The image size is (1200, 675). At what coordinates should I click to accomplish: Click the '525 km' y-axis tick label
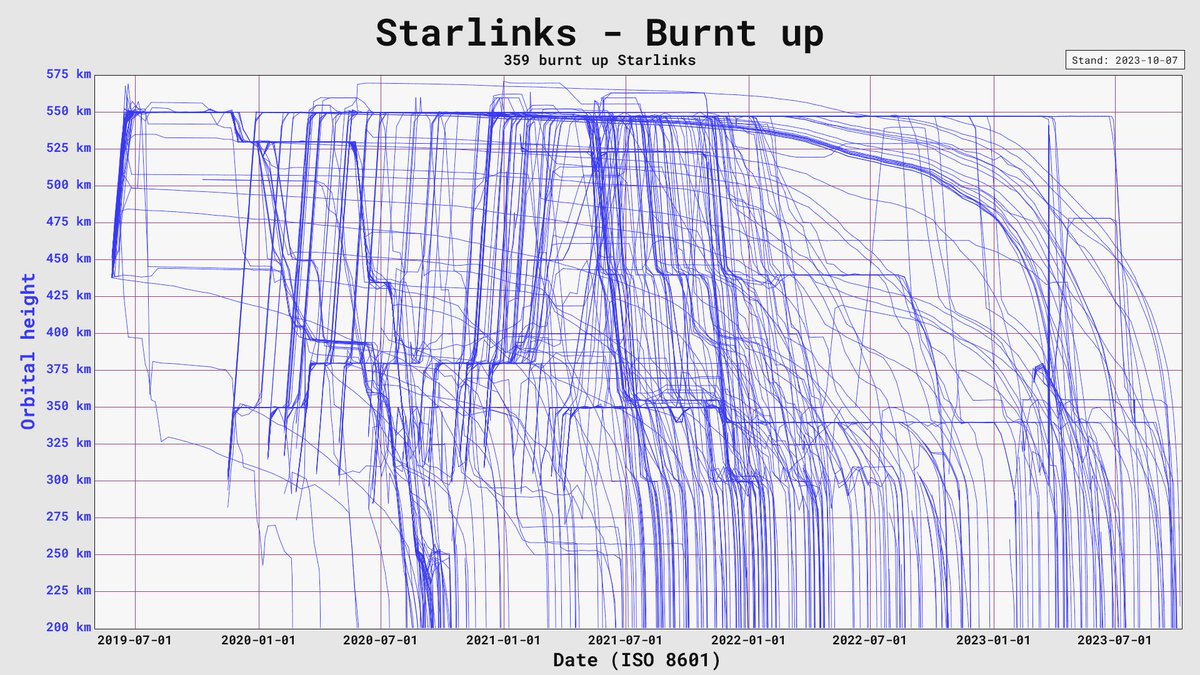pyautogui.click(x=68, y=148)
